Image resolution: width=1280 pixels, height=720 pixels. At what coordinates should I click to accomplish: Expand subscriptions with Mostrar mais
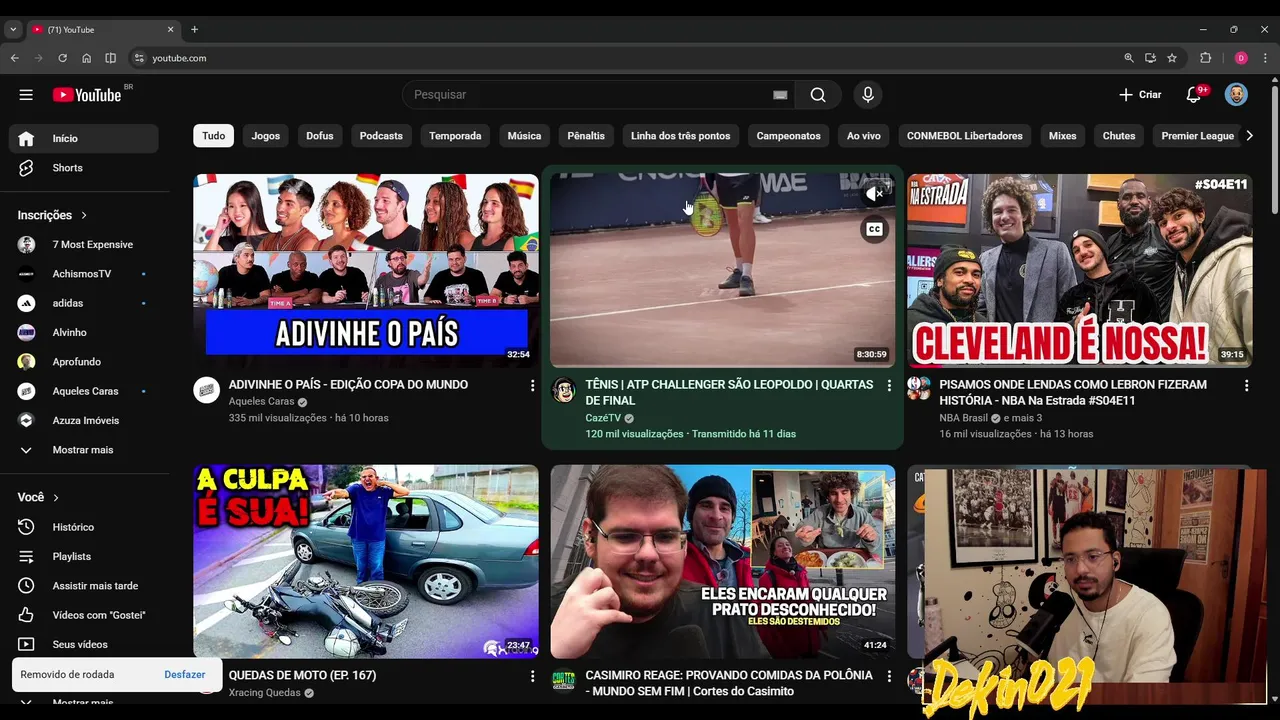(x=84, y=450)
